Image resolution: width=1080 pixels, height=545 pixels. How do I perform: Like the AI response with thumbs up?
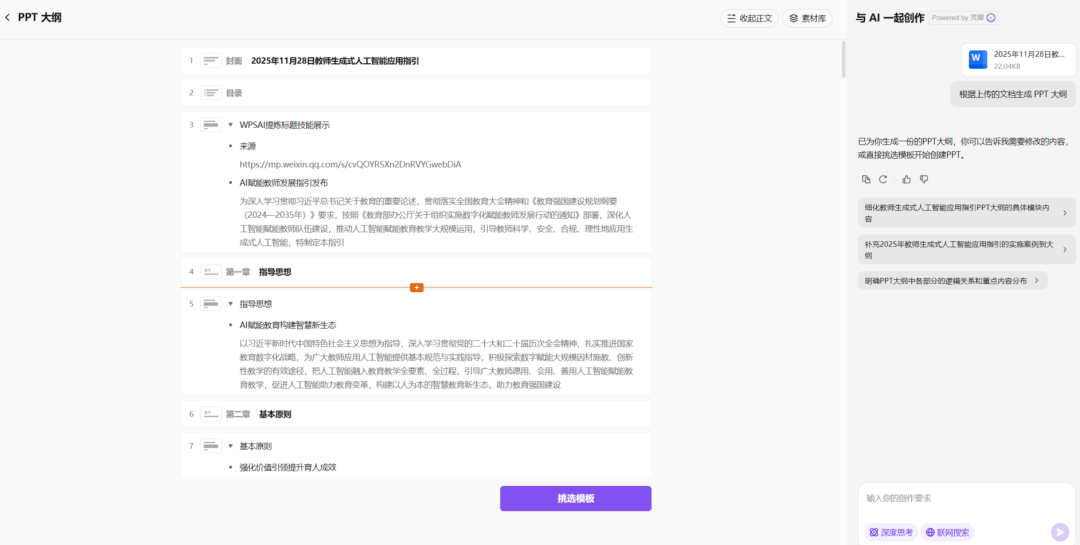(x=906, y=179)
